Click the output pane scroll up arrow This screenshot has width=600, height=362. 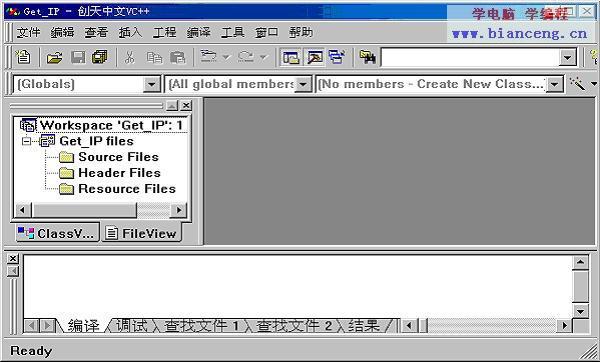coord(580,263)
